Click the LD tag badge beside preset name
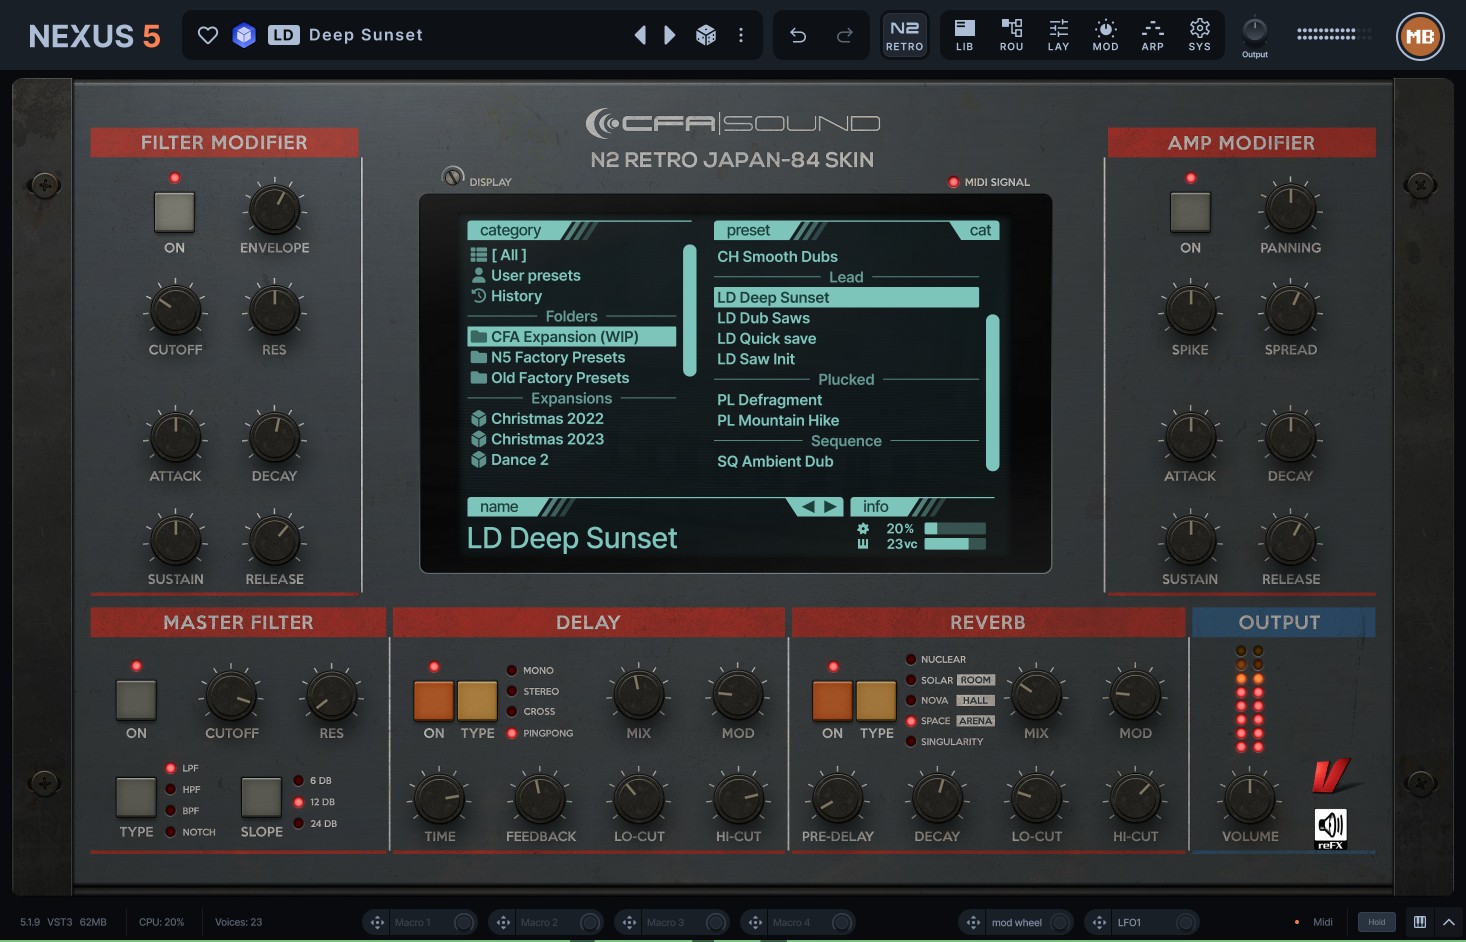The width and height of the screenshot is (1466, 942). click(x=283, y=35)
